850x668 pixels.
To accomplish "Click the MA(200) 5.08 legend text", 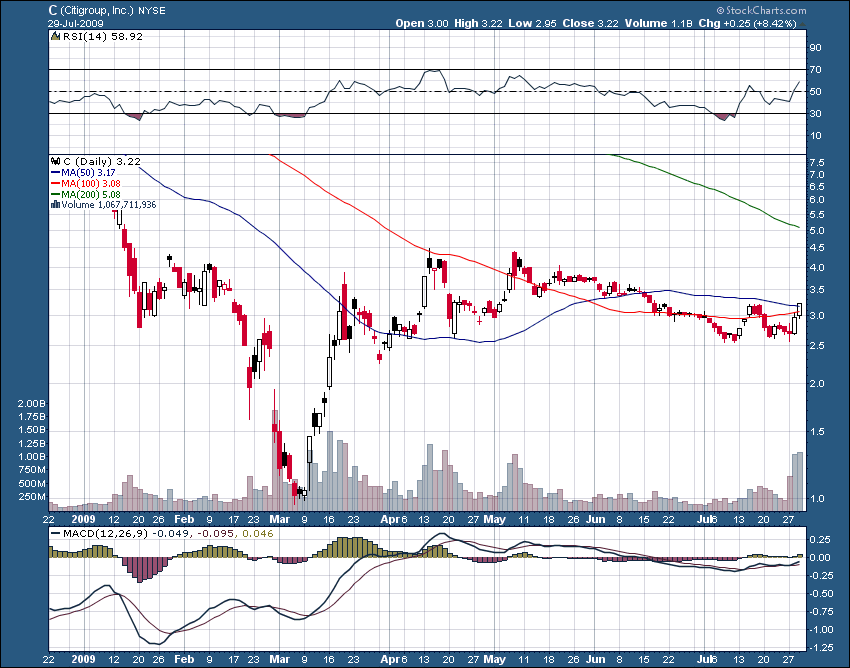I will click(x=91, y=195).
